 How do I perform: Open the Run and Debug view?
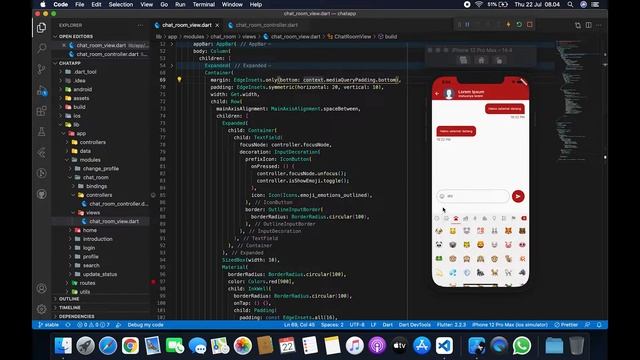pos(42,91)
